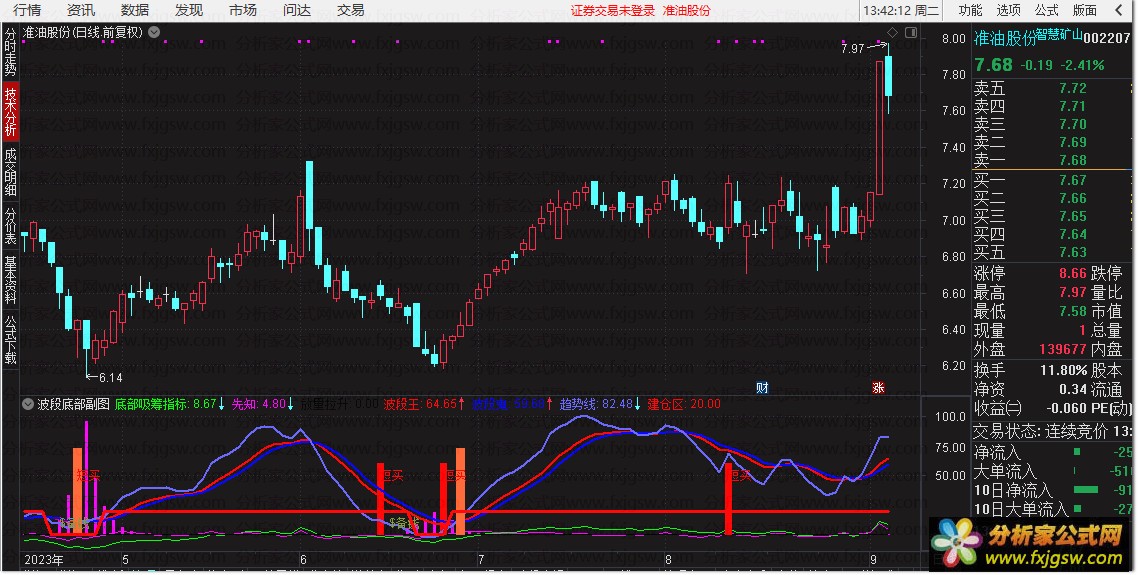Click the diamond icon above the chart
Viewport: 1139px width, 575px height.
click(892, 32)
